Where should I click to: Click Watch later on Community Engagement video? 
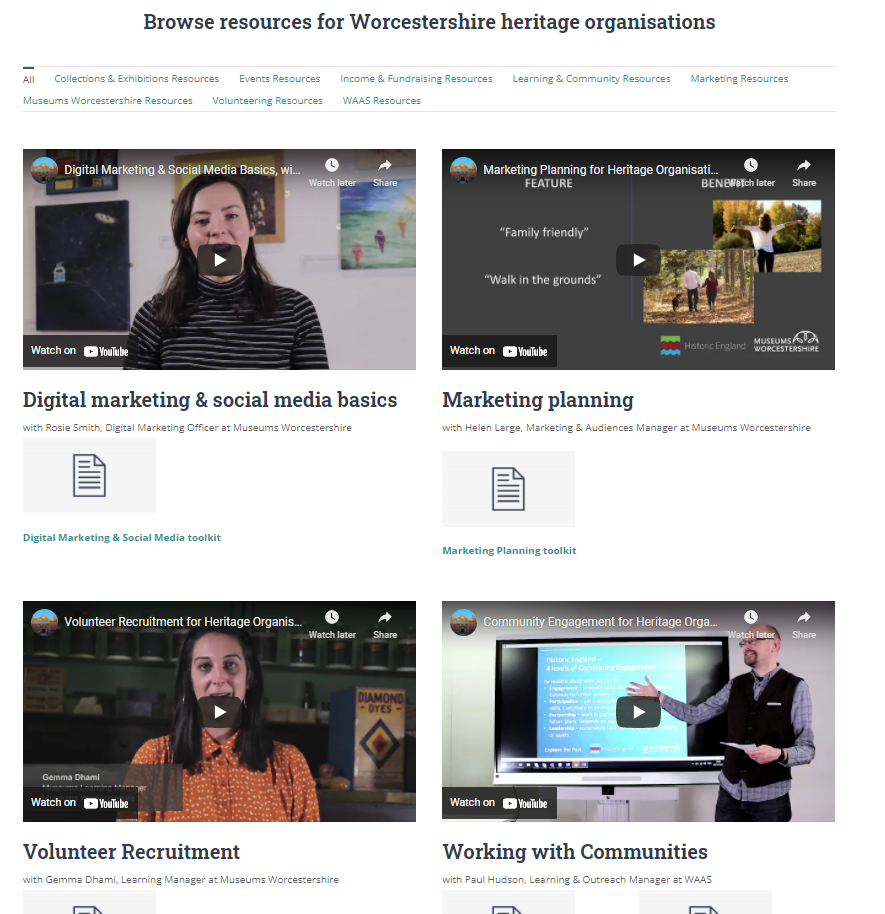(x=751, y=625)
